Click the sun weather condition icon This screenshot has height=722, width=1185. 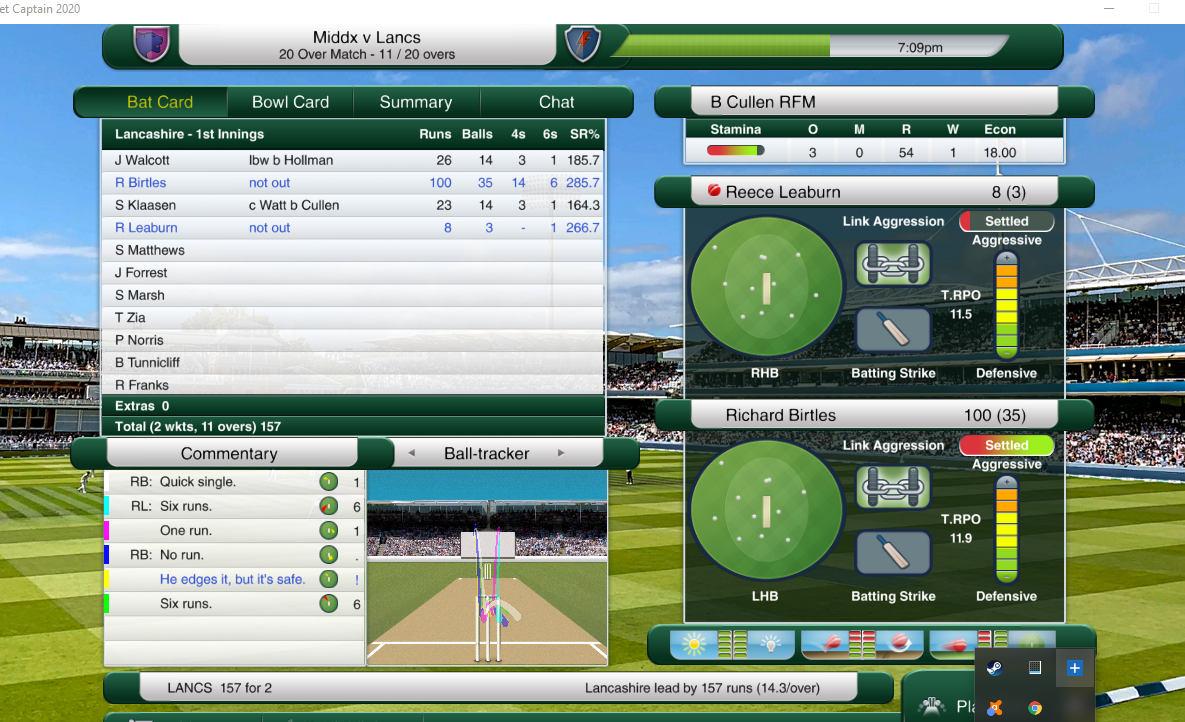tap(694, 644)
